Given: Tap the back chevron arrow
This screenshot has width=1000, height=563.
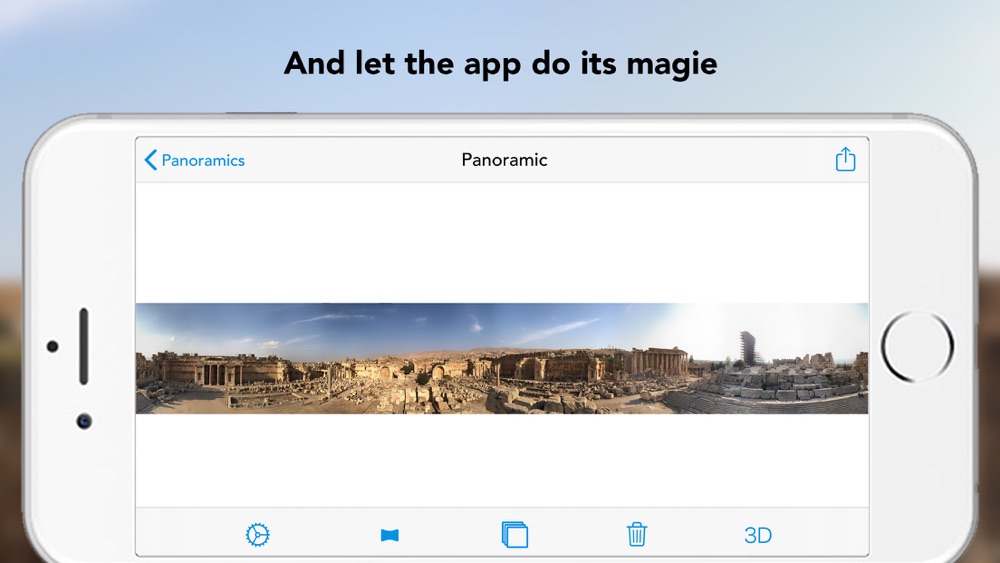Looking at the screenshot, I should coord(151,160).
